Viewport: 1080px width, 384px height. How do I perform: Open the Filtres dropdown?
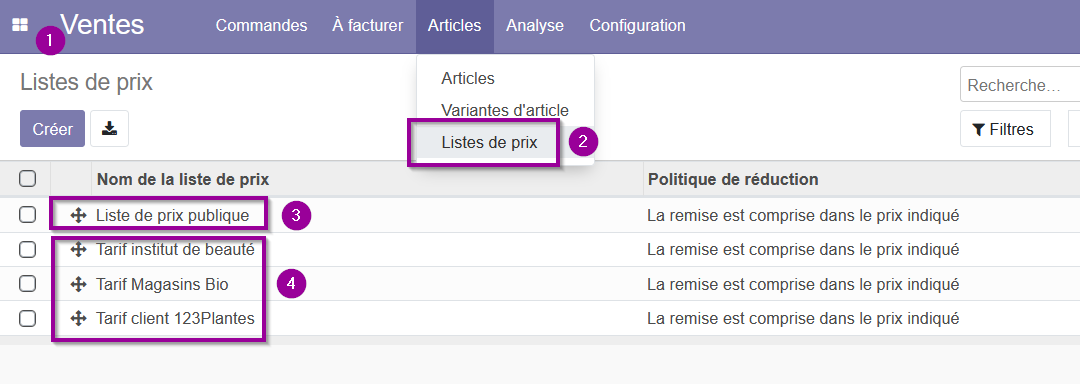point(1005,129)
